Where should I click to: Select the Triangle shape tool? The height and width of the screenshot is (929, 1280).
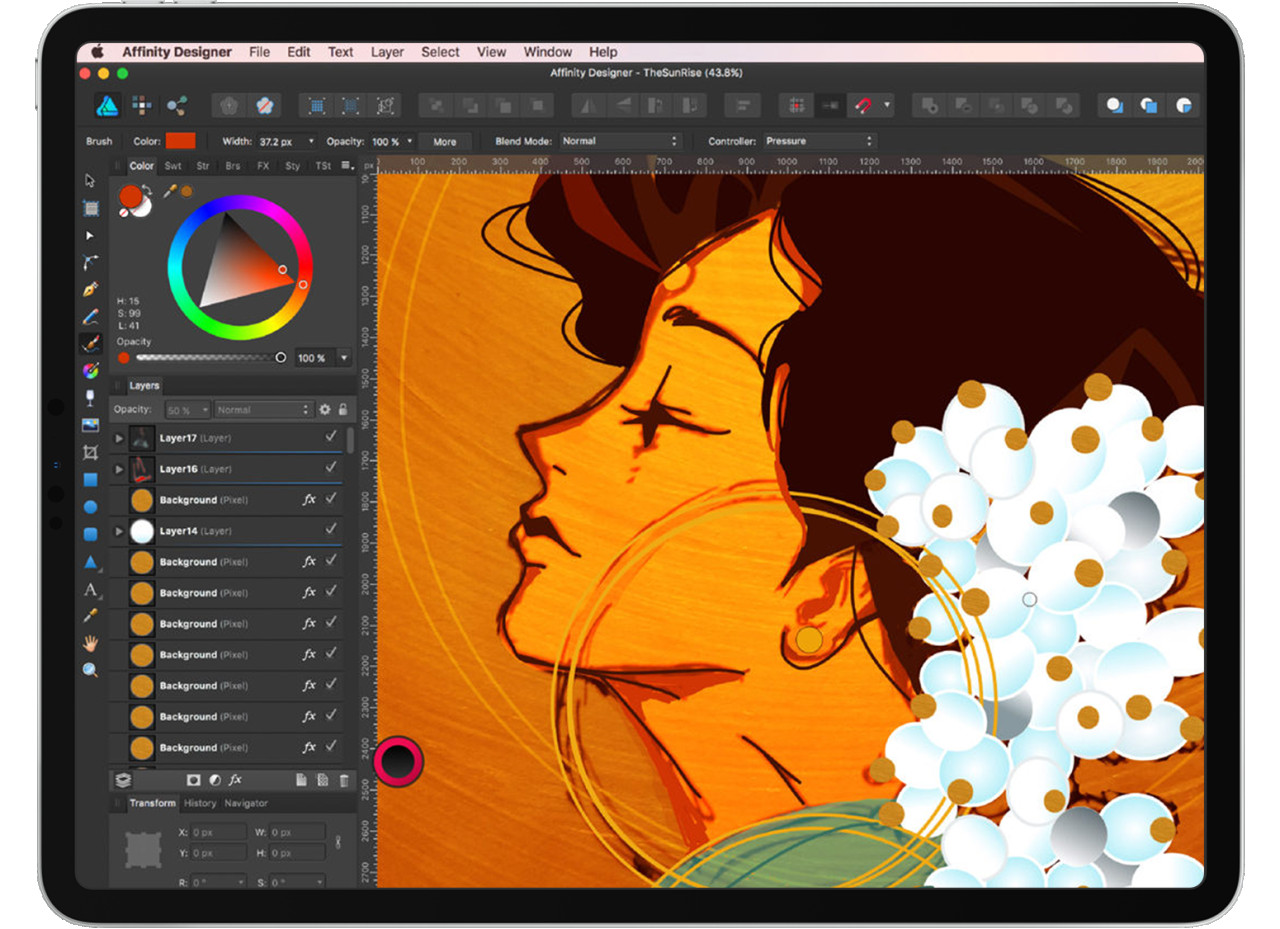(90, 562)
